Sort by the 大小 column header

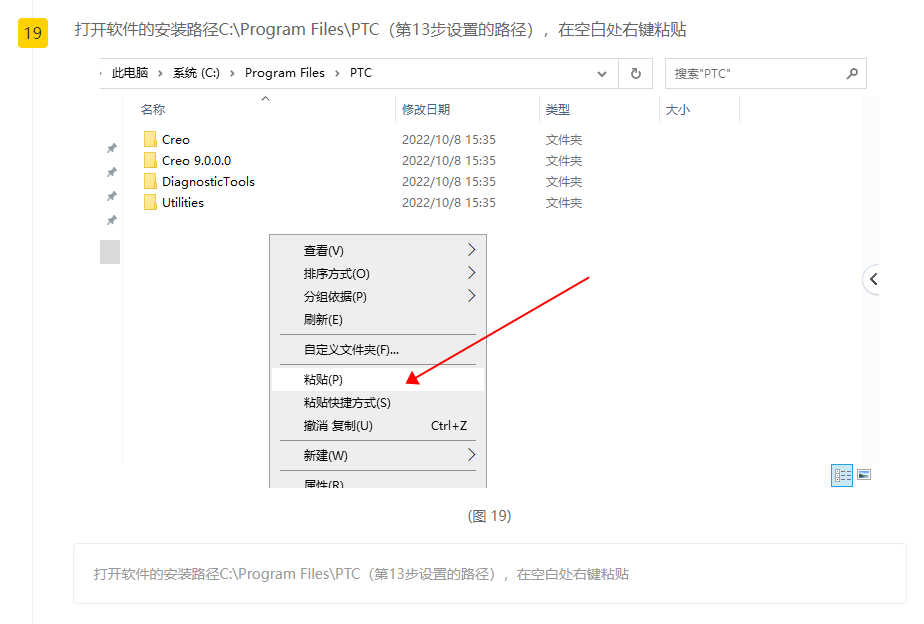(678, 110)
